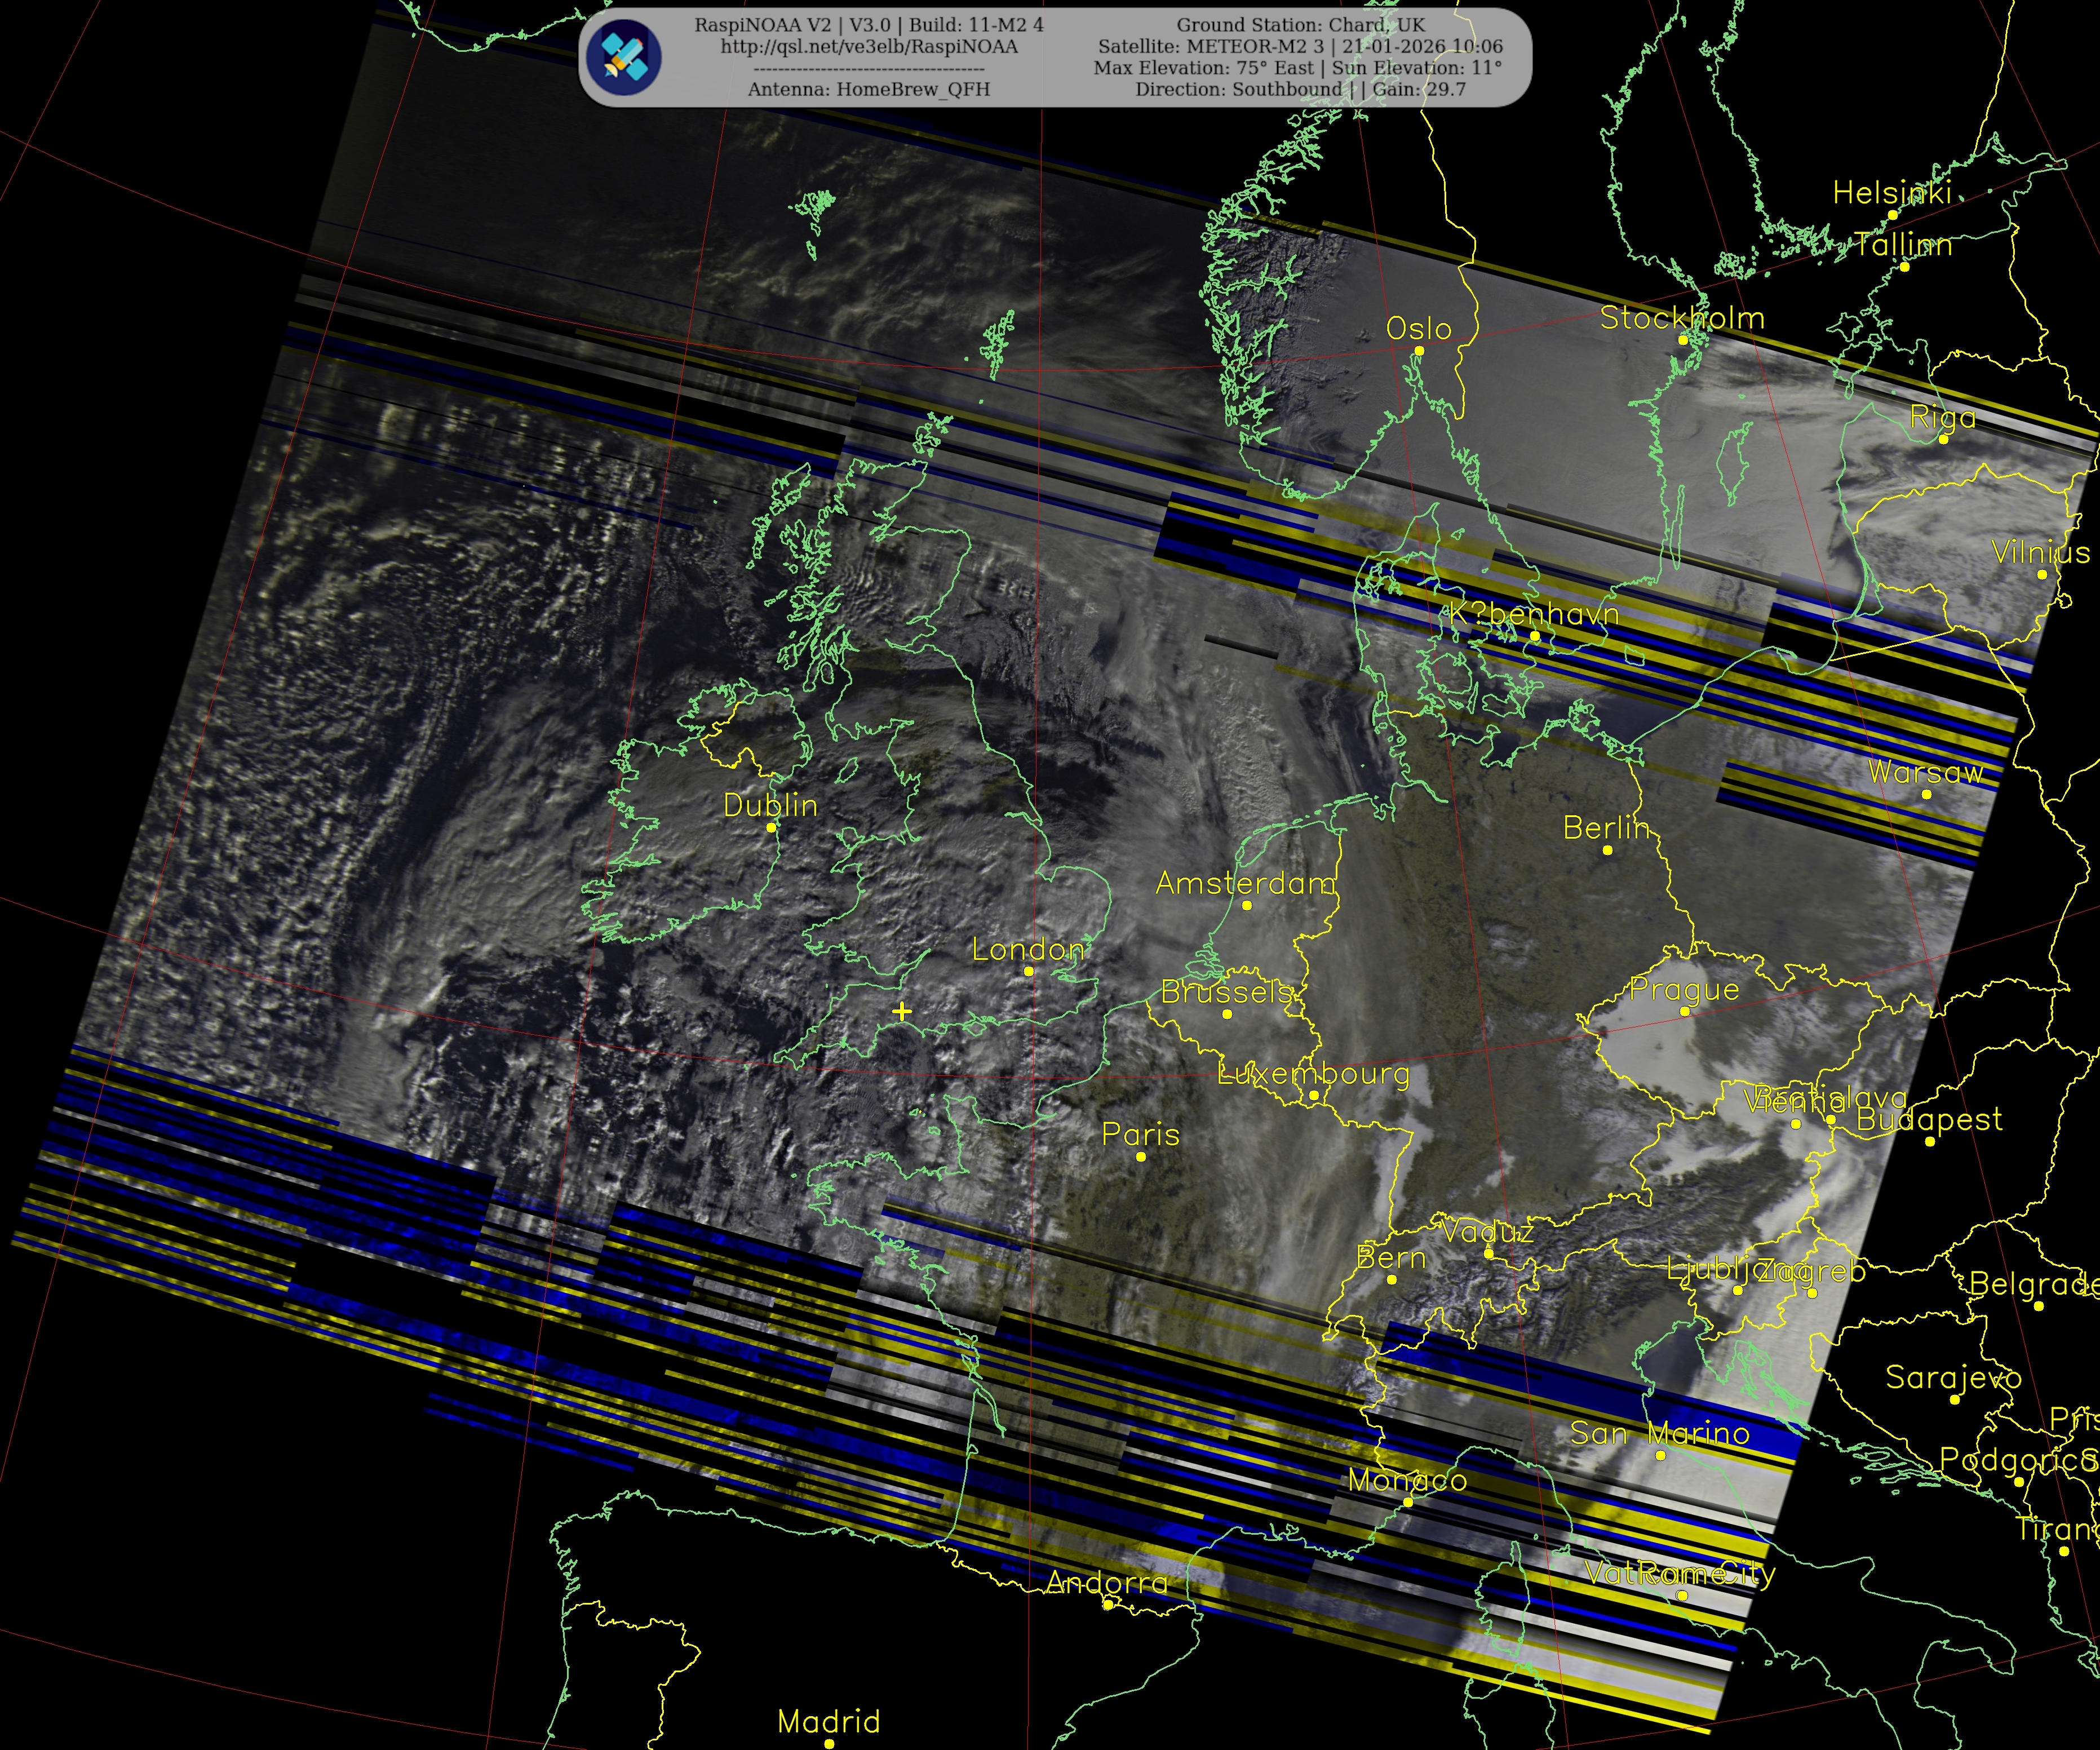Screen dimensions: 2100x1750
Task: Click the Prague city marker dot
Action: click(1685, 1012)
